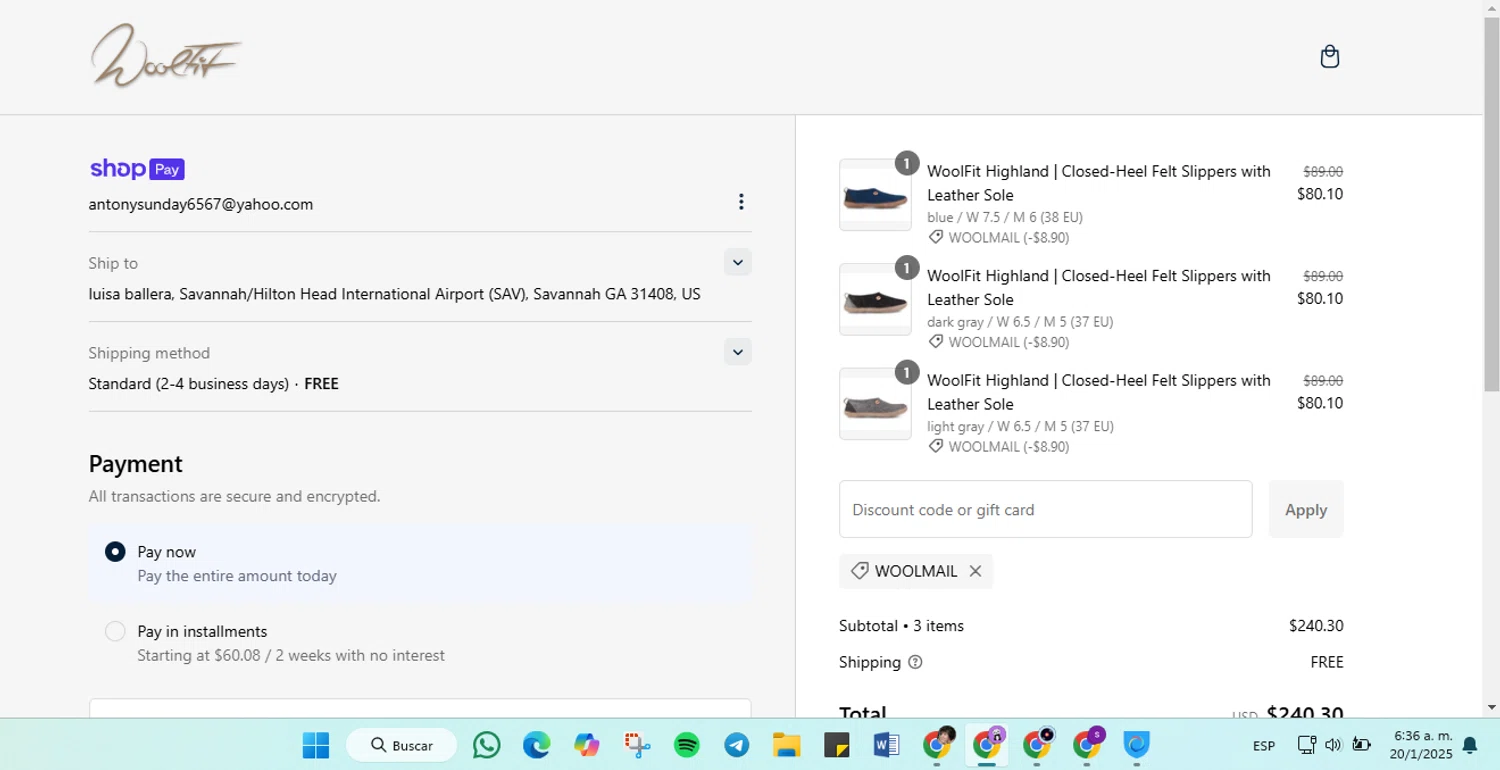Click the Subtotal amount $240.30
This screenshot has height=770, width=1500.
[x=1316, y=626]
